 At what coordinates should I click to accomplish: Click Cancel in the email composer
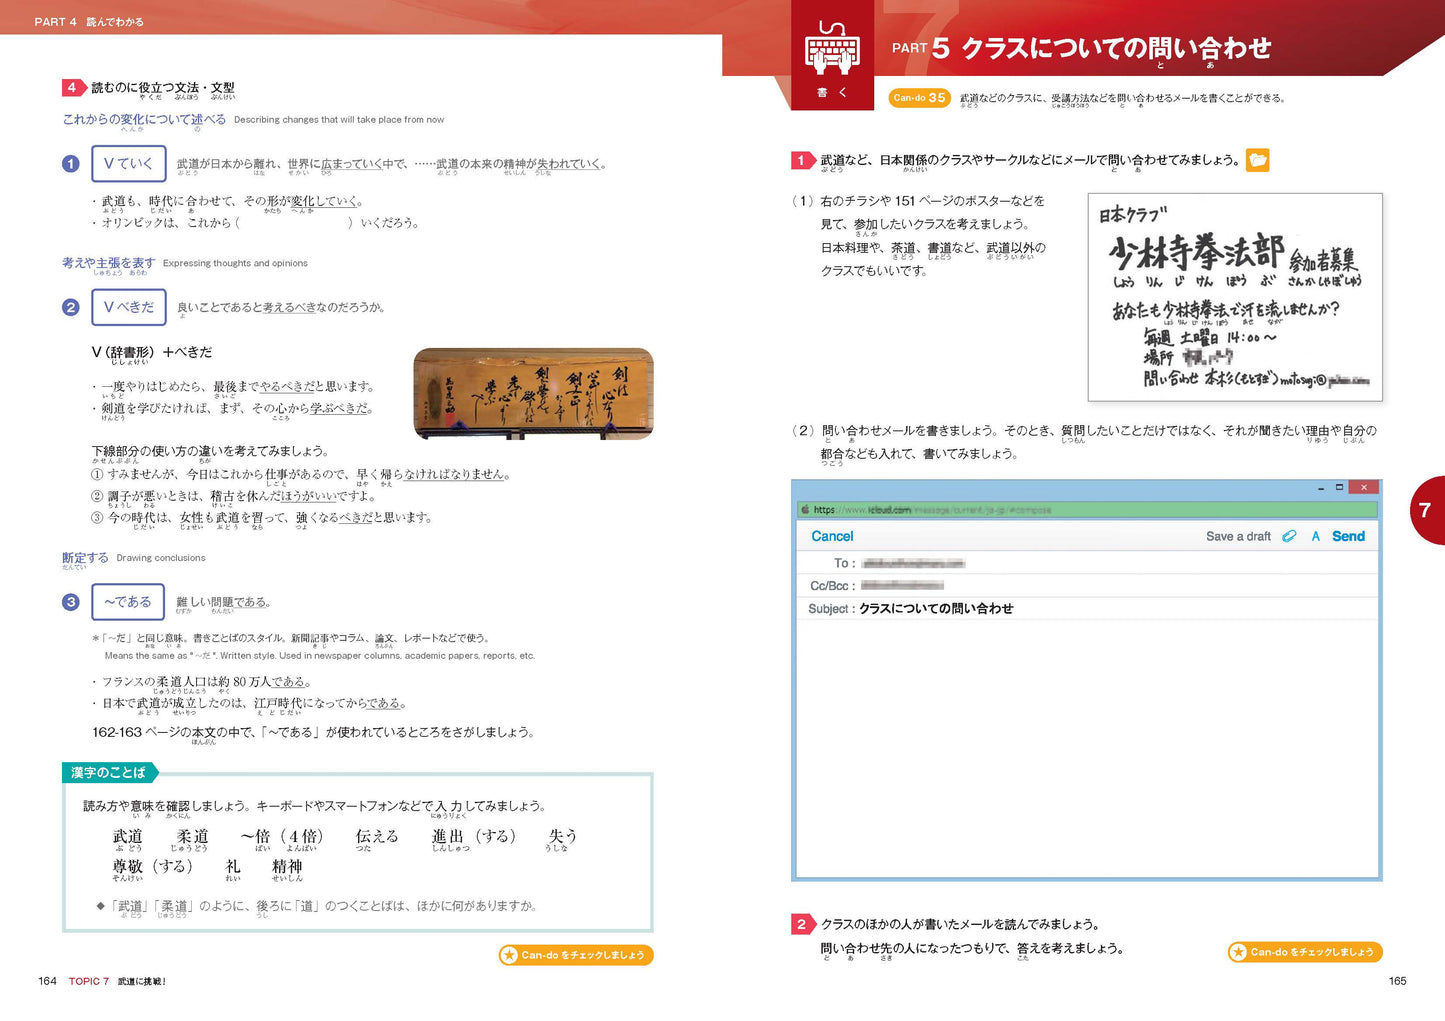[832, 537]
